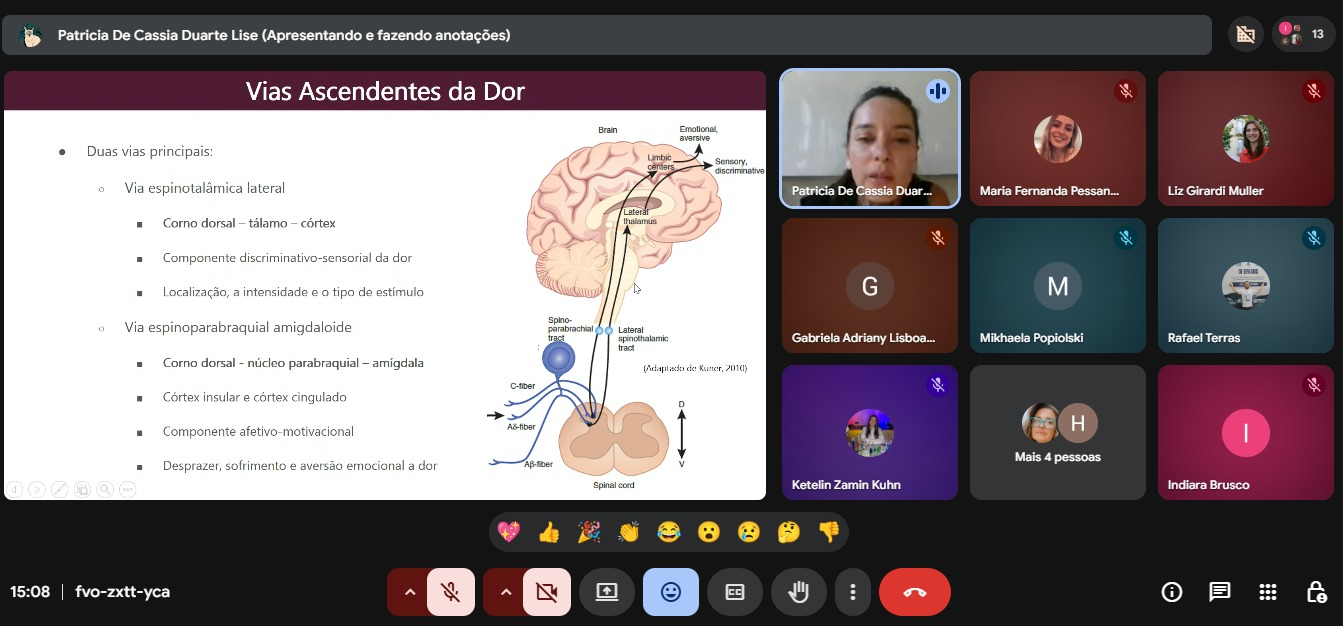
Task: Open the slide's three-dot options menu
Action: [x=127, y=489]
